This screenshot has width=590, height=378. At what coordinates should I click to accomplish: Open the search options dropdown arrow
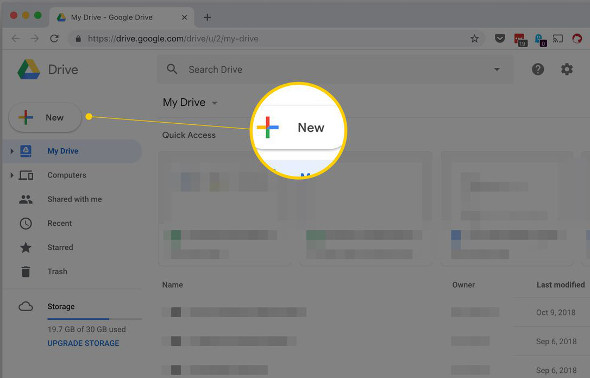coord(497,70)
